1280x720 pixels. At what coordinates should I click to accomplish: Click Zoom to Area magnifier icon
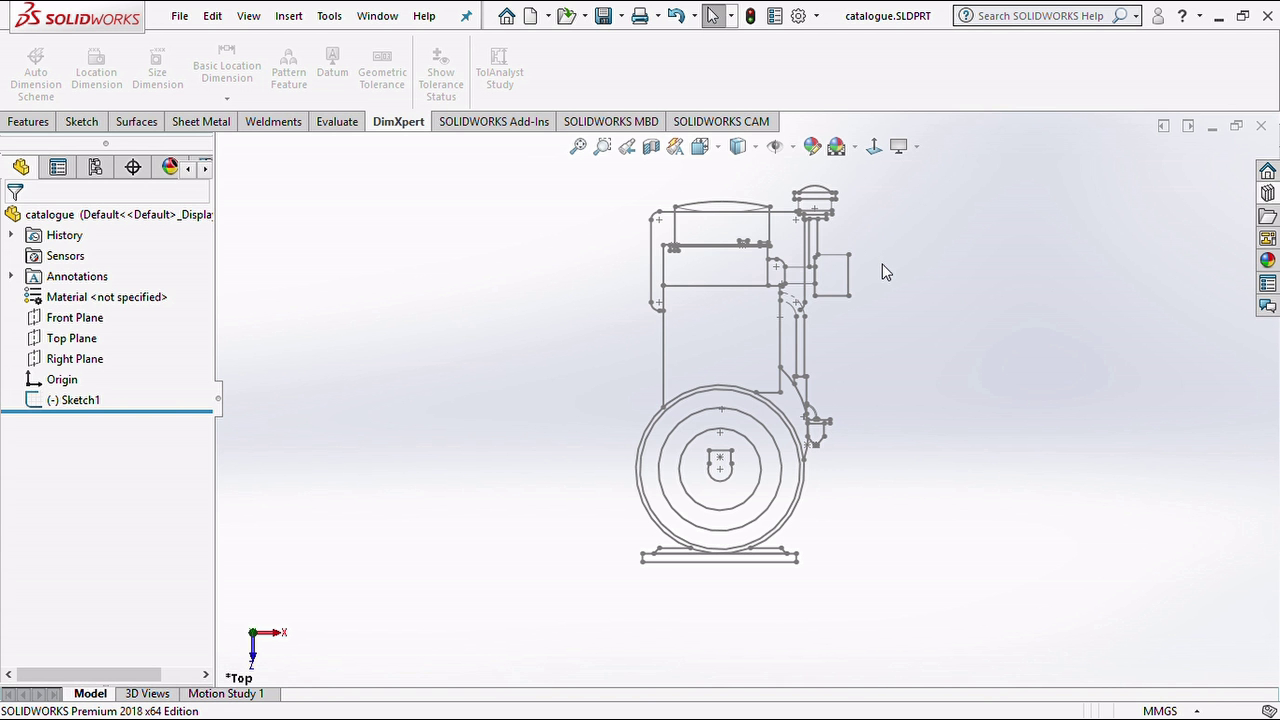[x=602, y=147]
